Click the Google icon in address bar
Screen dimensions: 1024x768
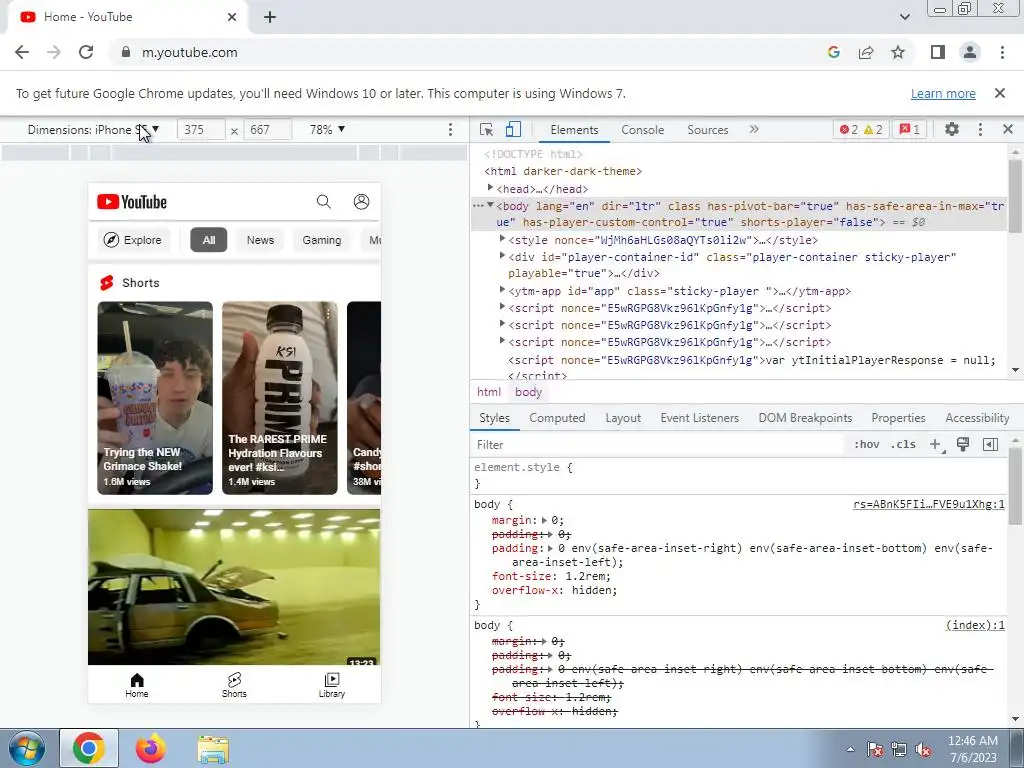coord(833,52)
